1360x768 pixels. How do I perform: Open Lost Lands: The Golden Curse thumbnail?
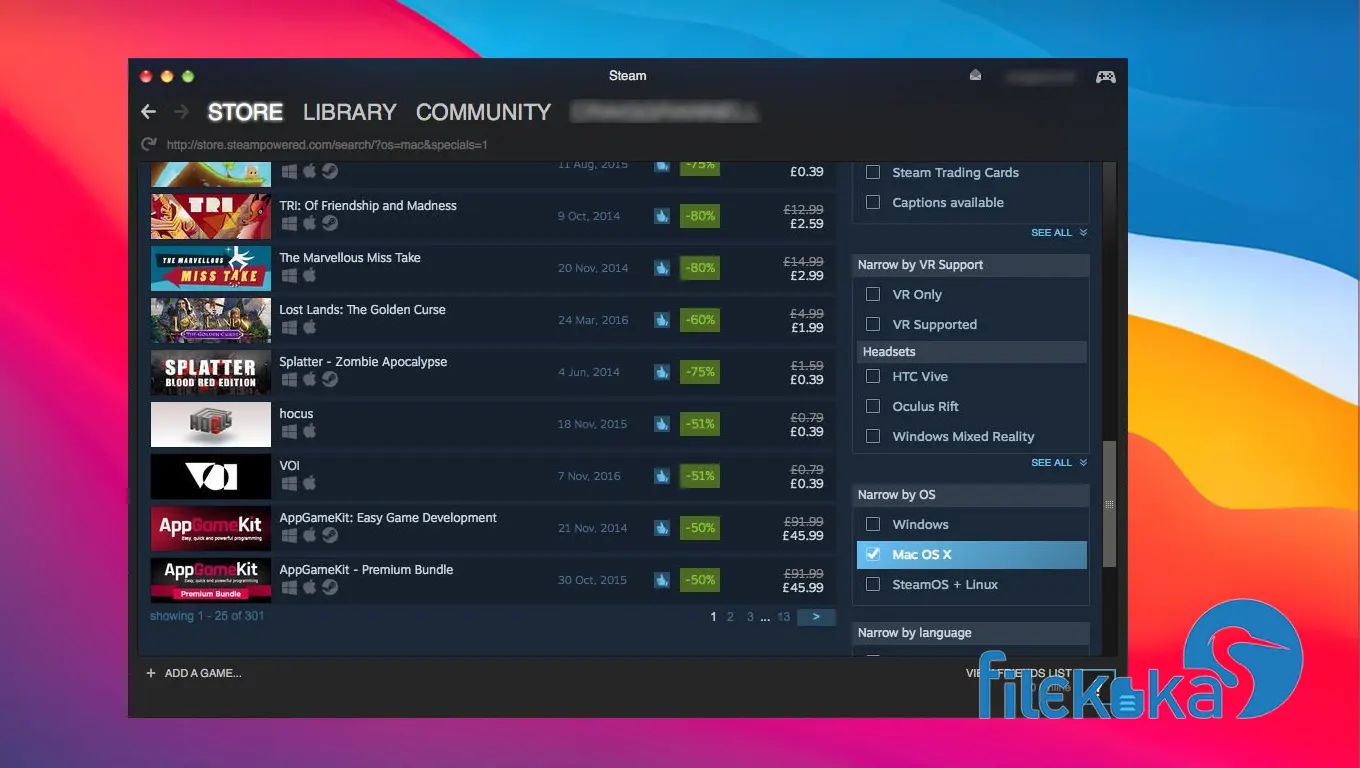tap(211, 320)
